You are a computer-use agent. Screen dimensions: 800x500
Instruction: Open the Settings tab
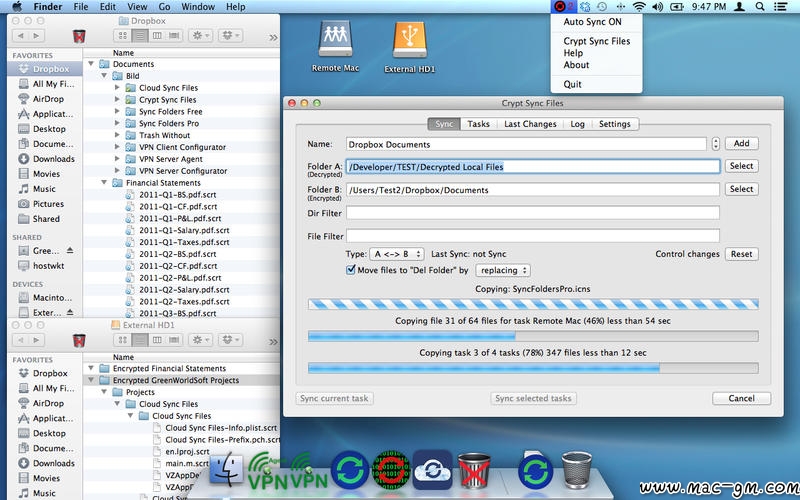[614, 124]
